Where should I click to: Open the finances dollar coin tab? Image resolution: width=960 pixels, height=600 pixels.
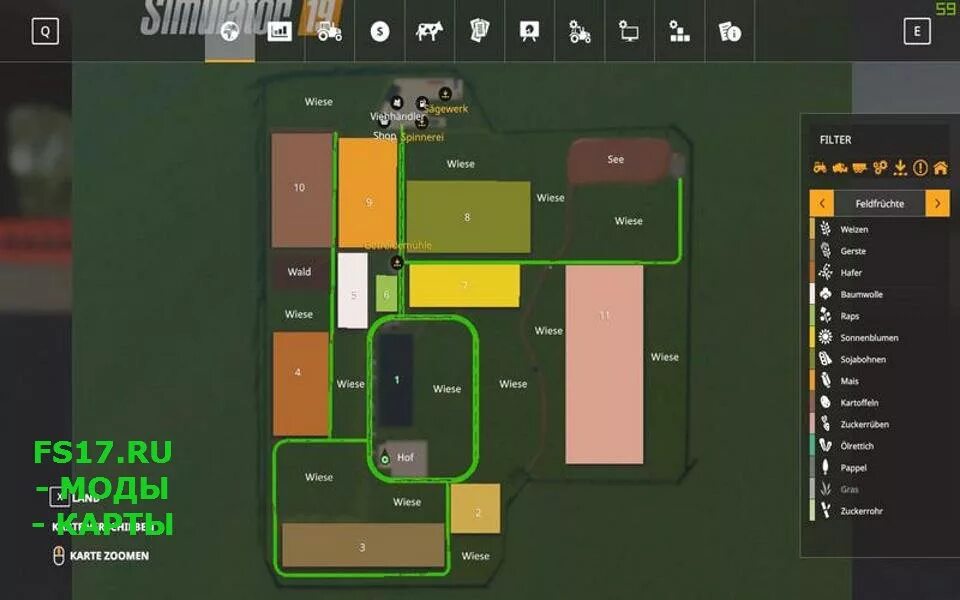point(380,31)
